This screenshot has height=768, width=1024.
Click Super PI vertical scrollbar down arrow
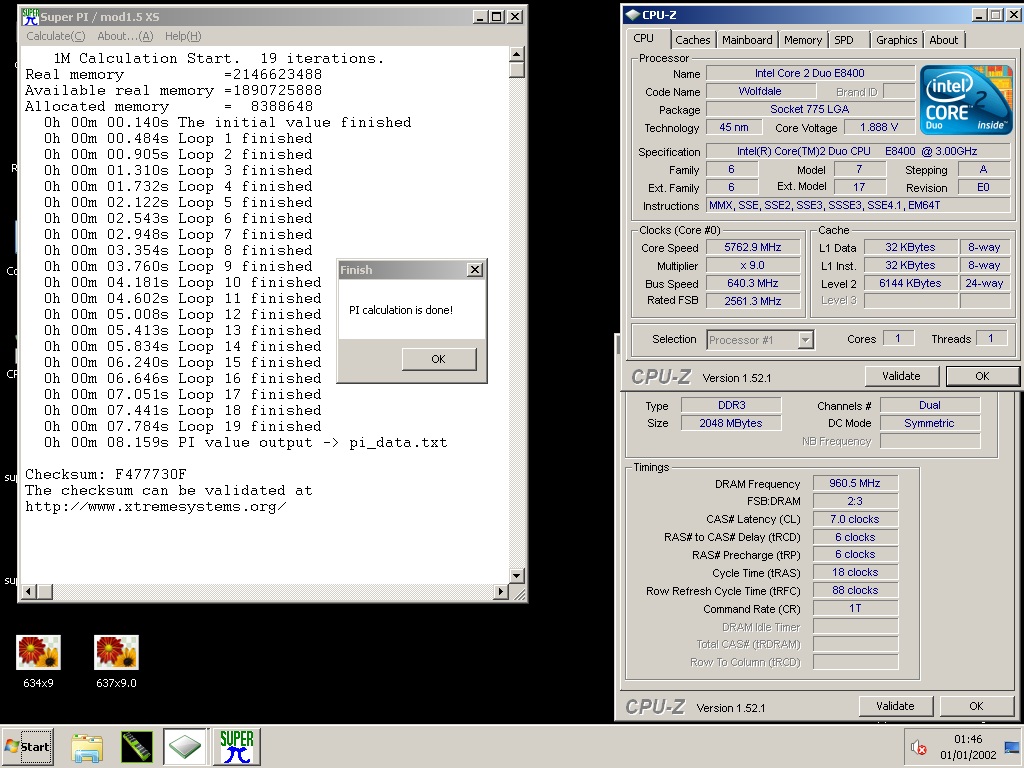coord(517,575)
